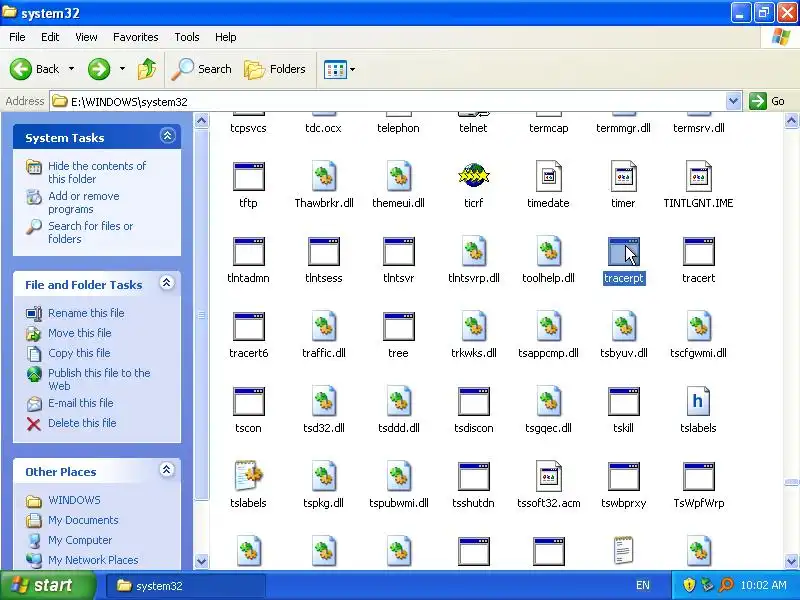Click Delete this file link
Viewport: 800px width, 600px height.
point(82,423)
